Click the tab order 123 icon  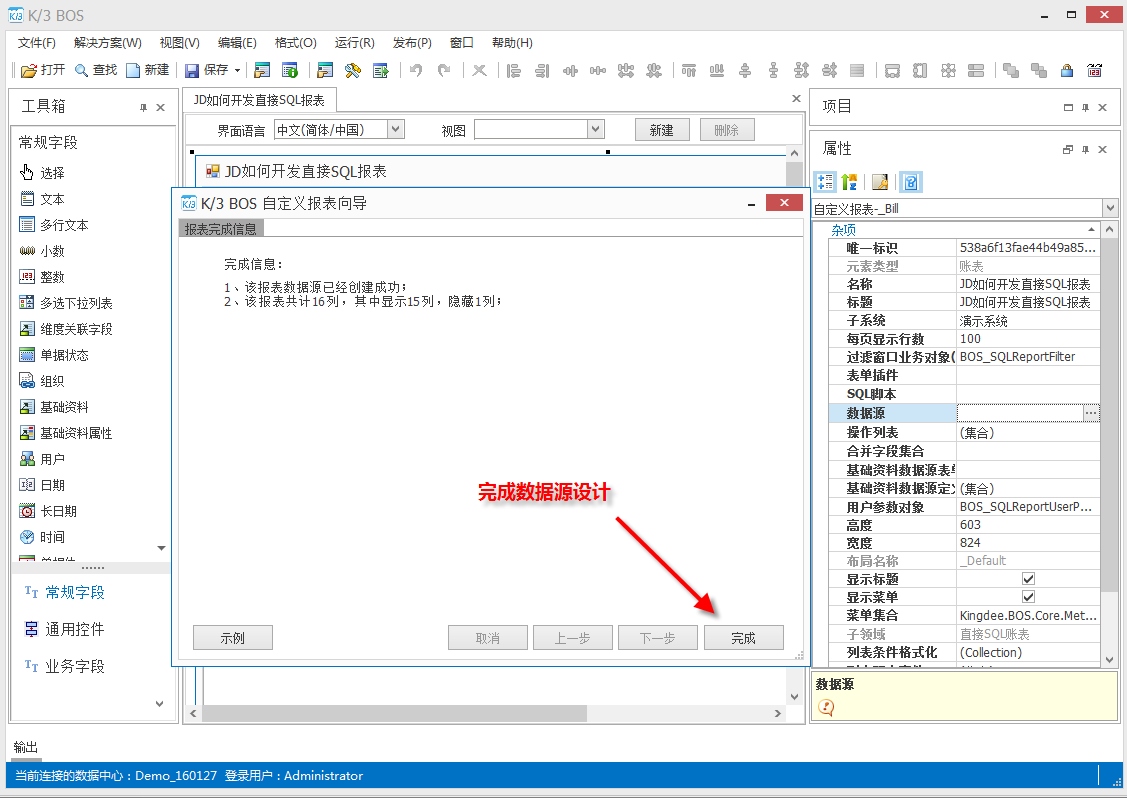pyautogui.click(x=1095, y=70)
